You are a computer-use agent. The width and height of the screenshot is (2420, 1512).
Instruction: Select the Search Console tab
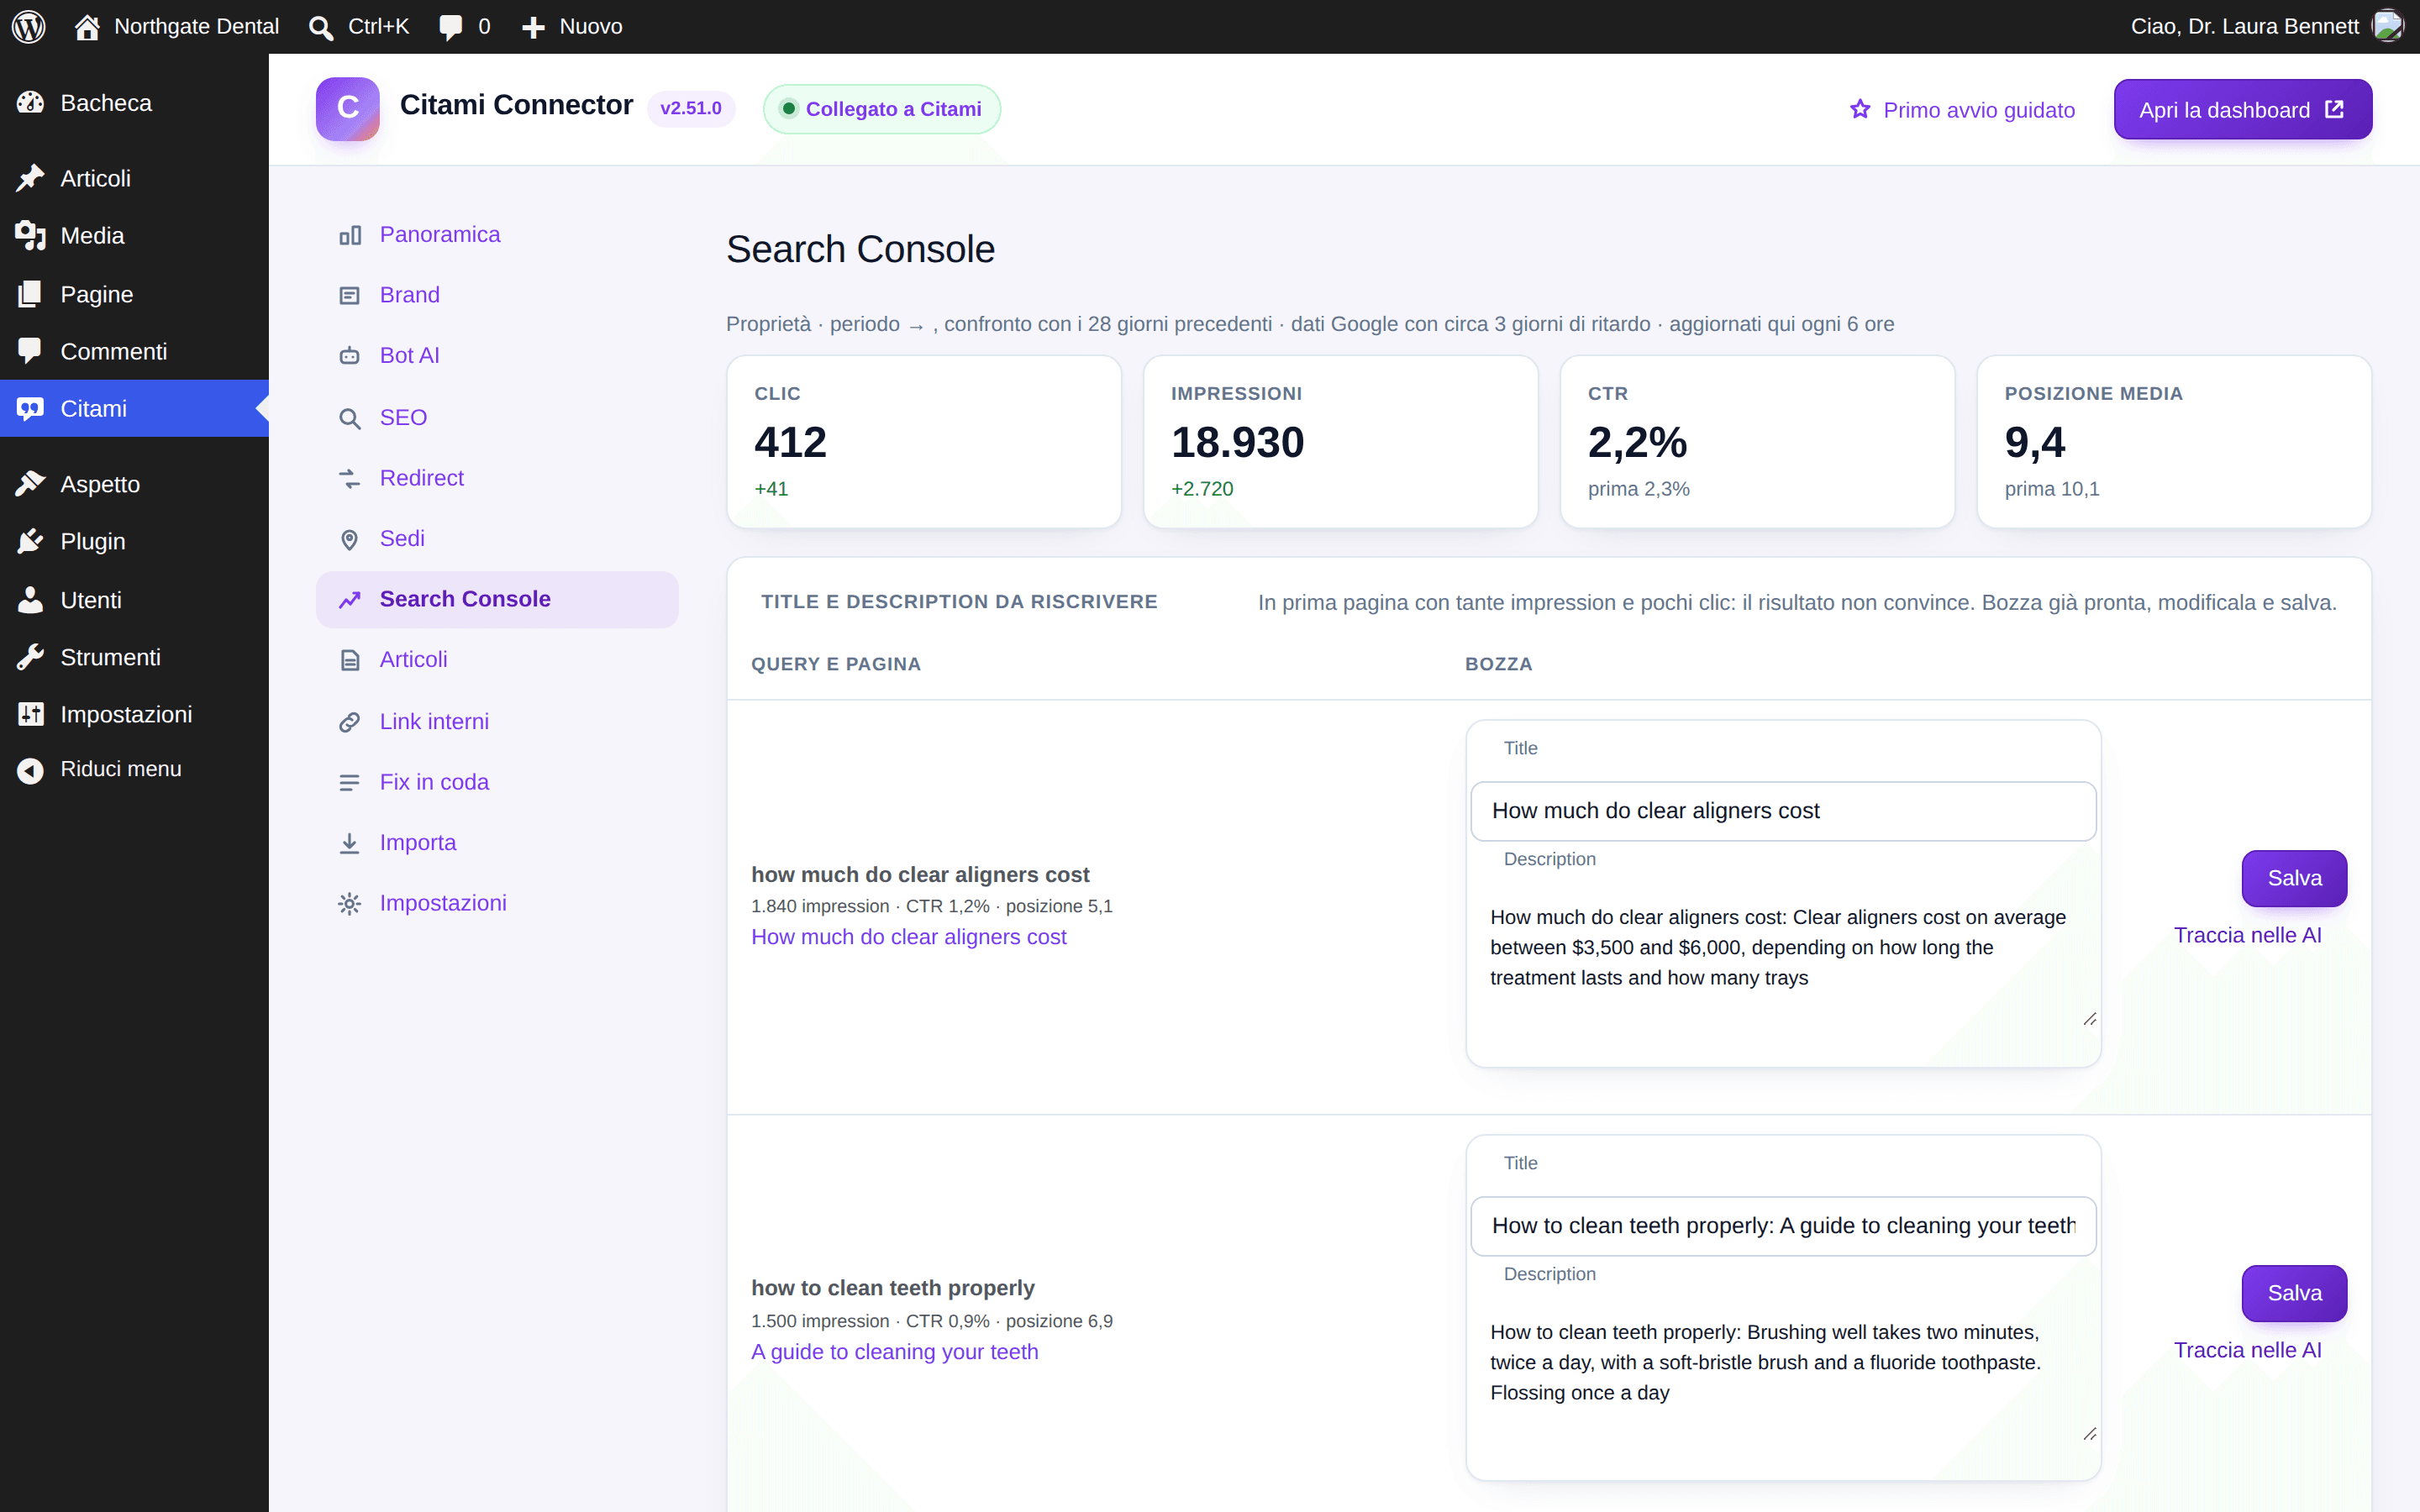pyautogui.click(x=497, y=599)
